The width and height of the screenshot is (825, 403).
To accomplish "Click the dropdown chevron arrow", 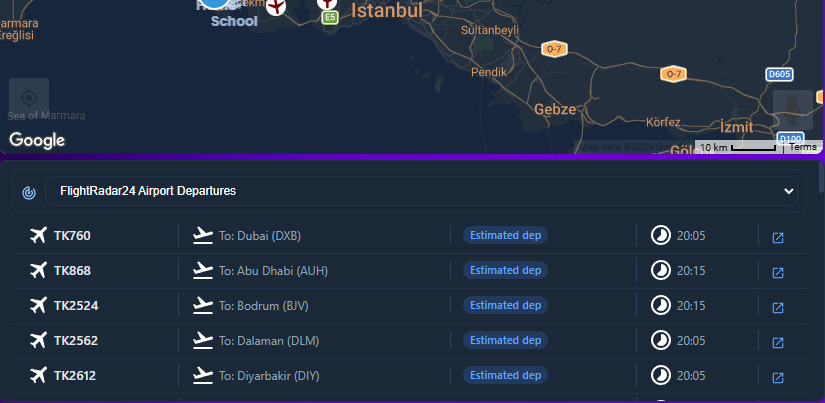I will coord(788,191).
